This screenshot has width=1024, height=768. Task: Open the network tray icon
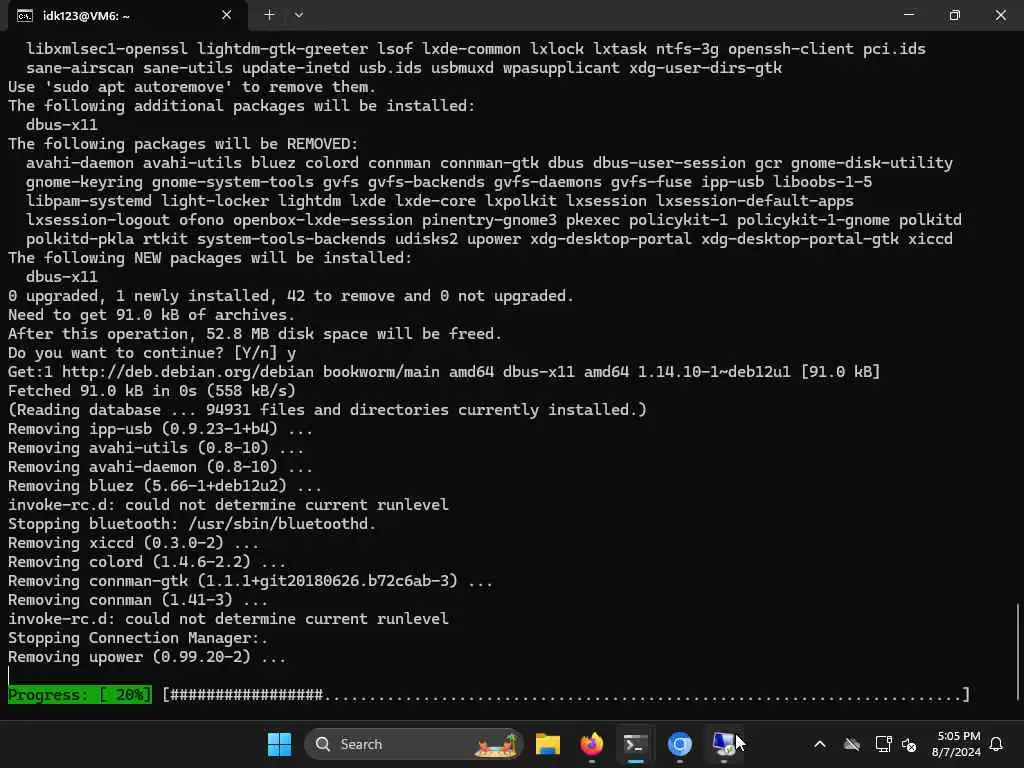[x=884, y=744]
